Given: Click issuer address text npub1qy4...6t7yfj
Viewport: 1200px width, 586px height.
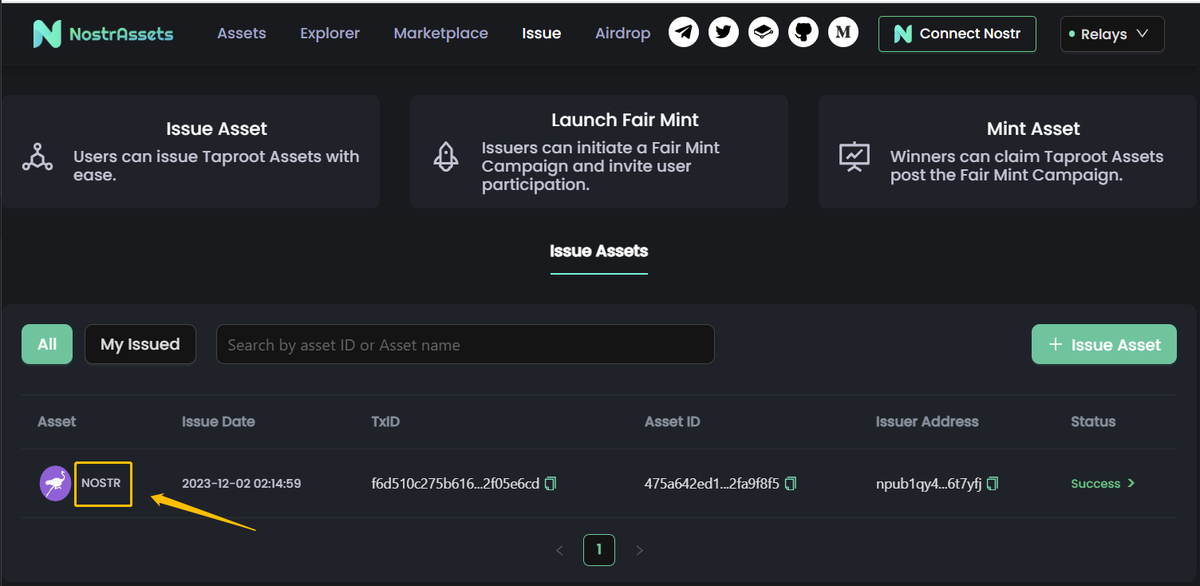Looking at the screenshot, I should pyautogui.click(x=929, y=484).
